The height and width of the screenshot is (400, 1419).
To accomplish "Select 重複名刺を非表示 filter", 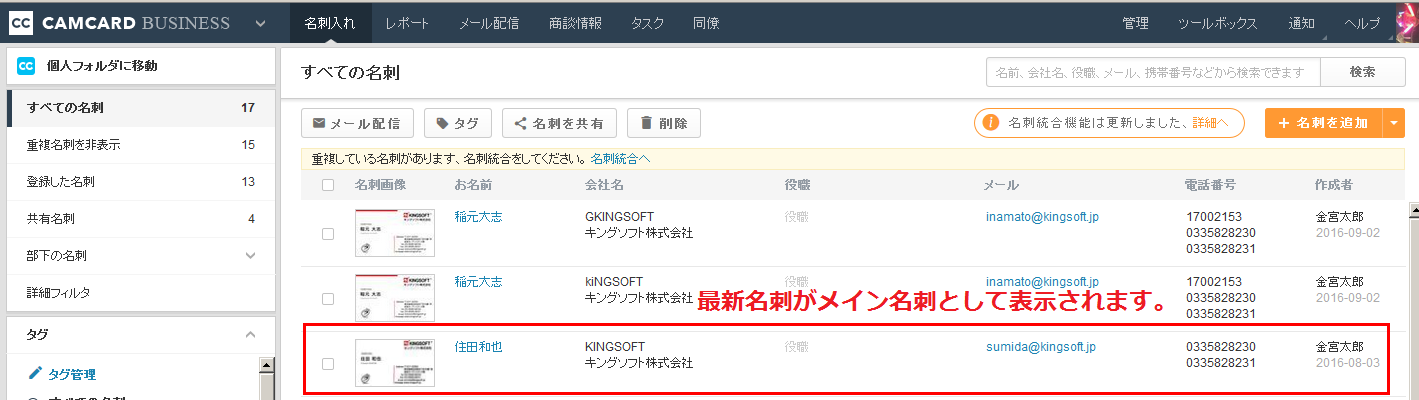I will click(x=141, y=145).
